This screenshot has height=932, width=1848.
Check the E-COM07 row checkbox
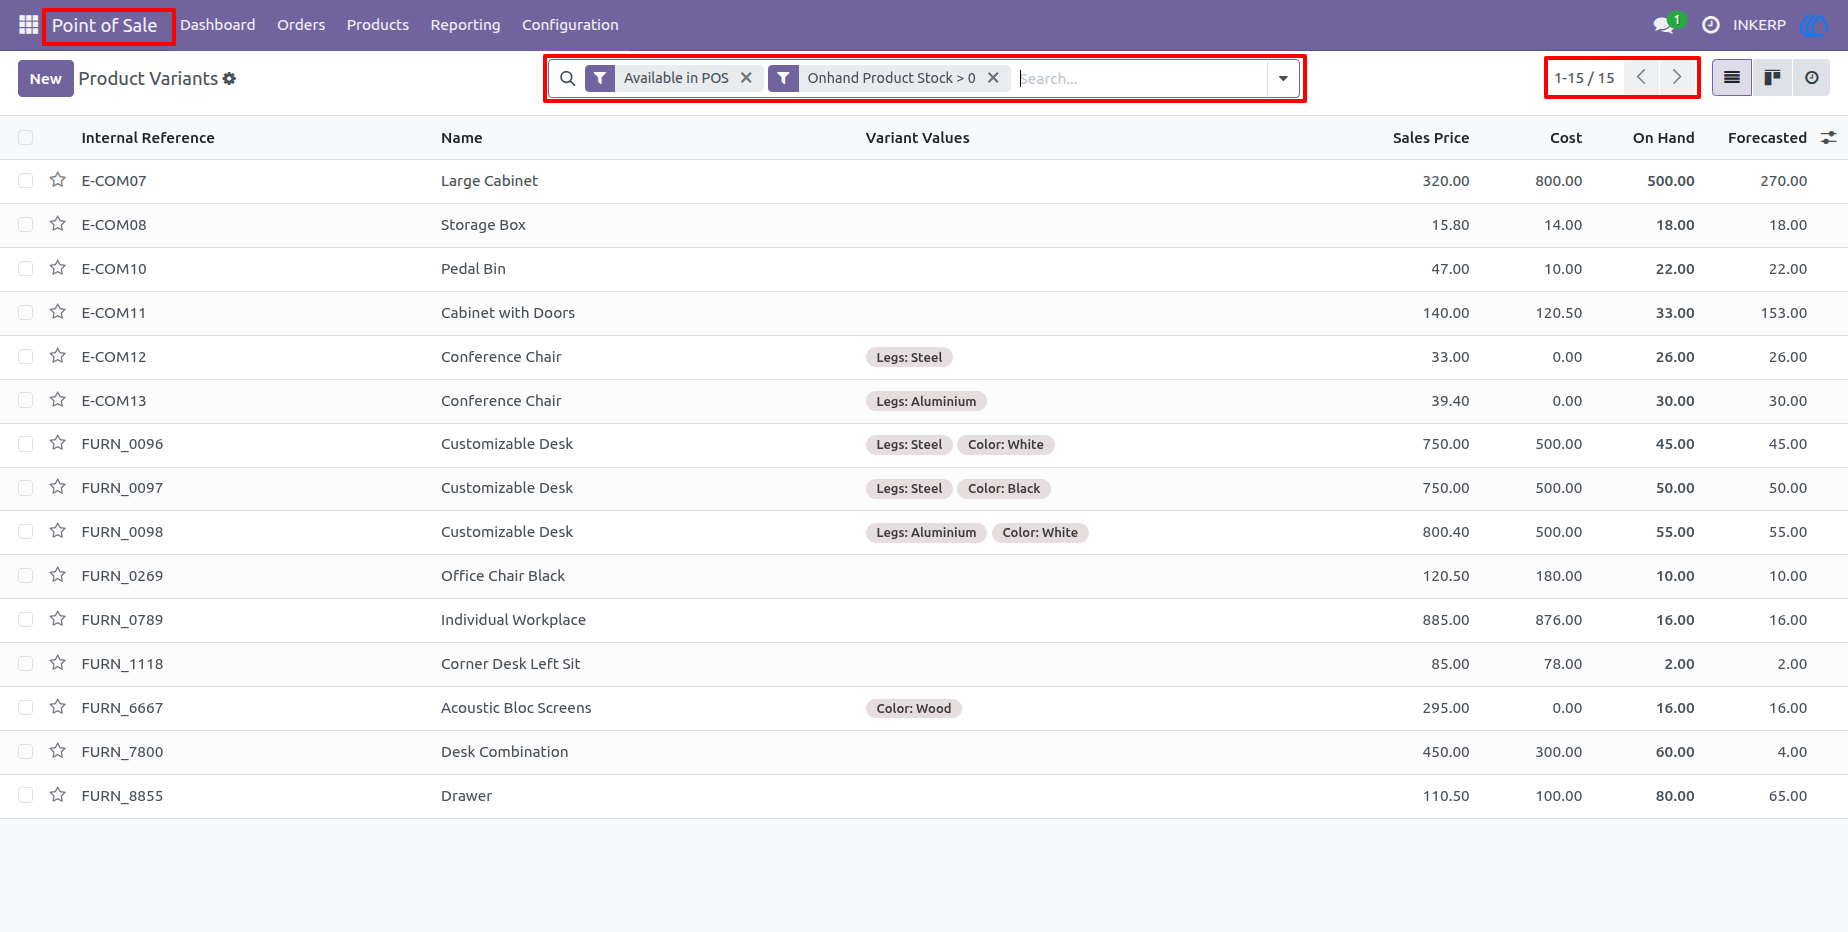26,181
